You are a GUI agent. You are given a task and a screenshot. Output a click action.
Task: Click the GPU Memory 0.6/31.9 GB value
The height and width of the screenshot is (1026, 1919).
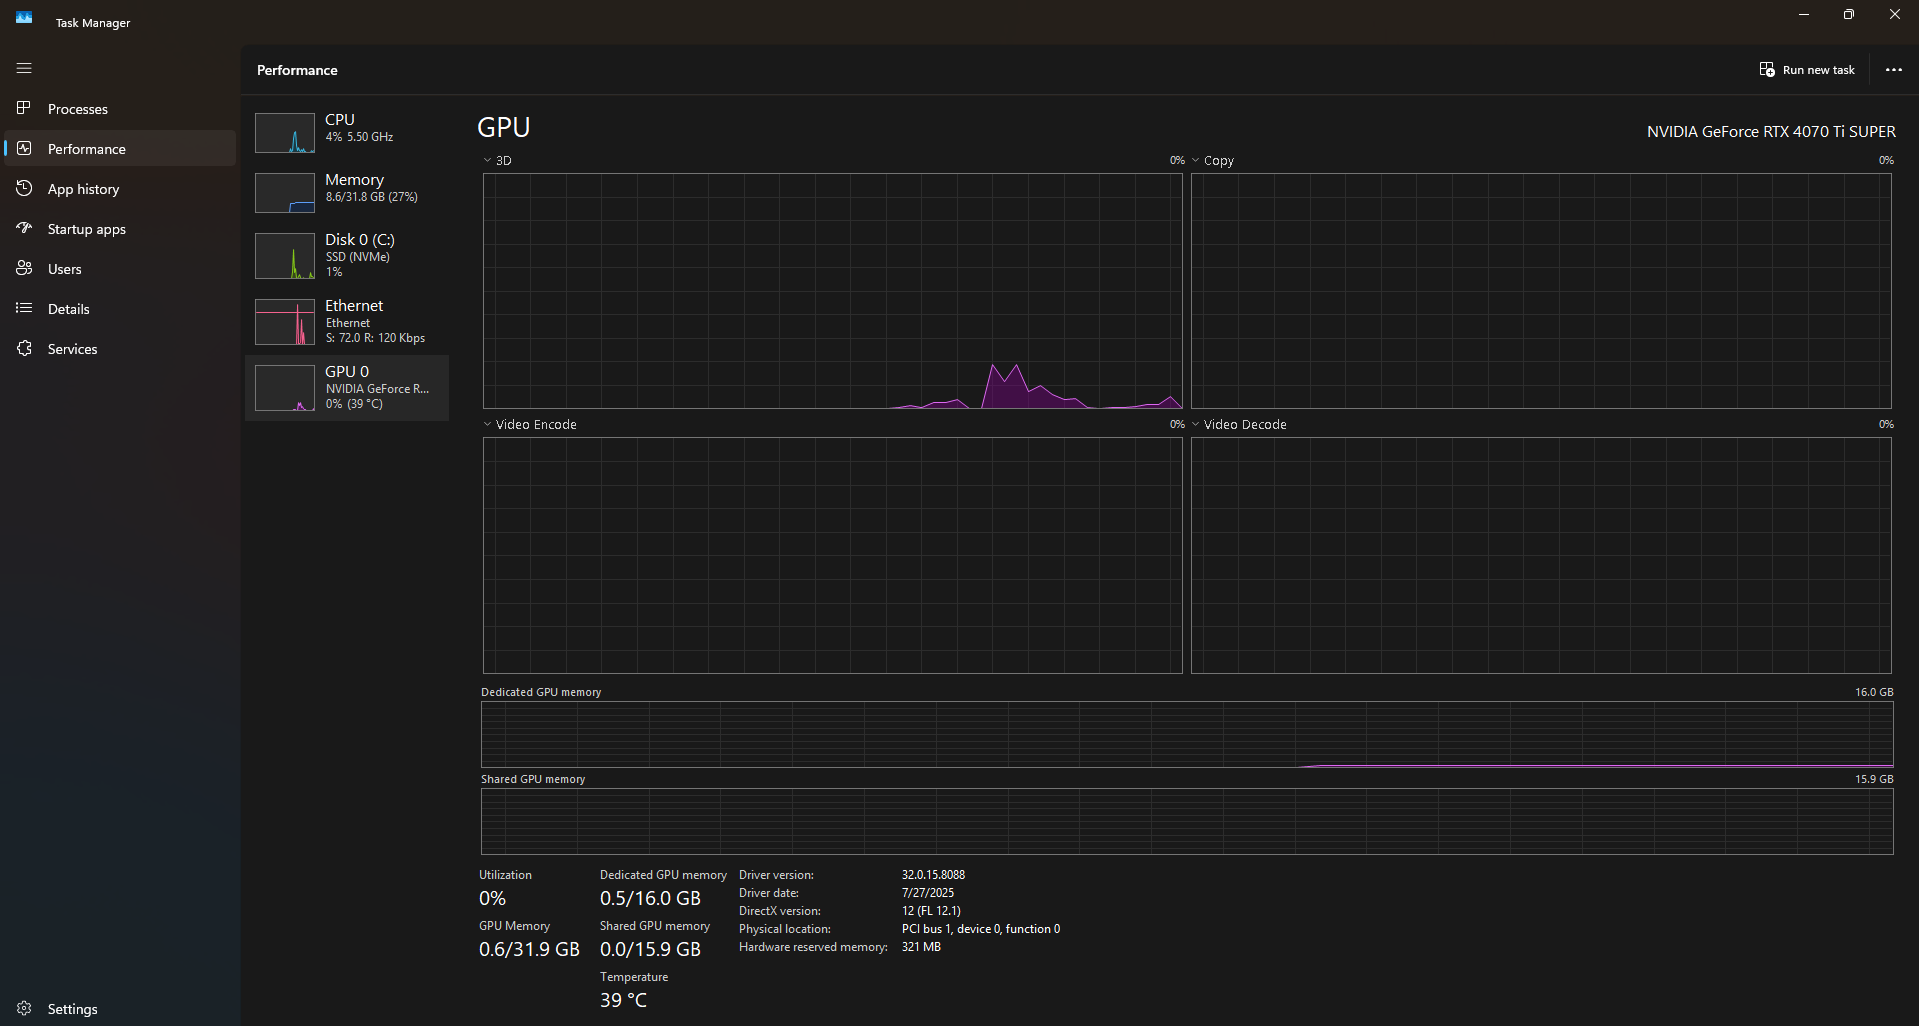[529, 949]
